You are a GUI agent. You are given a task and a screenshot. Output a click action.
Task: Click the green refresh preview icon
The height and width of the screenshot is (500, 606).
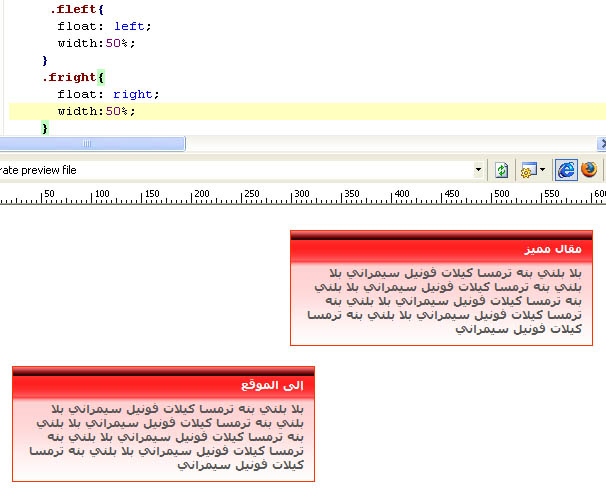pyautogui.click(x=501, y=170)
